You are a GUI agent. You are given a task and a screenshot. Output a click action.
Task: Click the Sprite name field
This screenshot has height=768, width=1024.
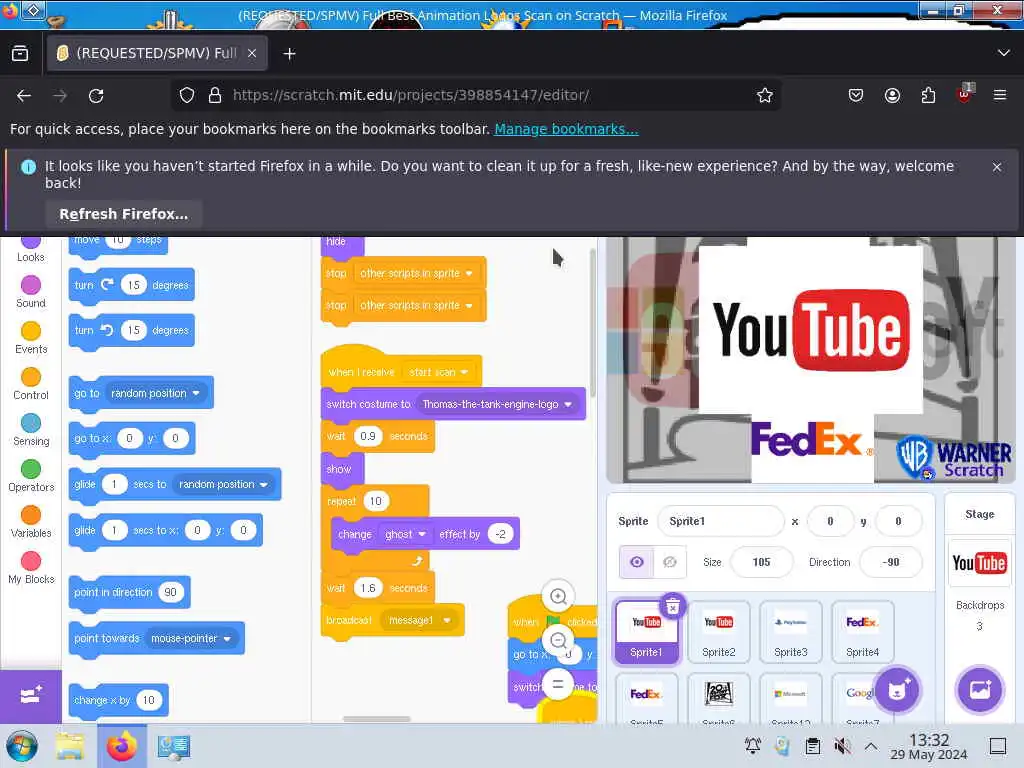tap(720, 521)
